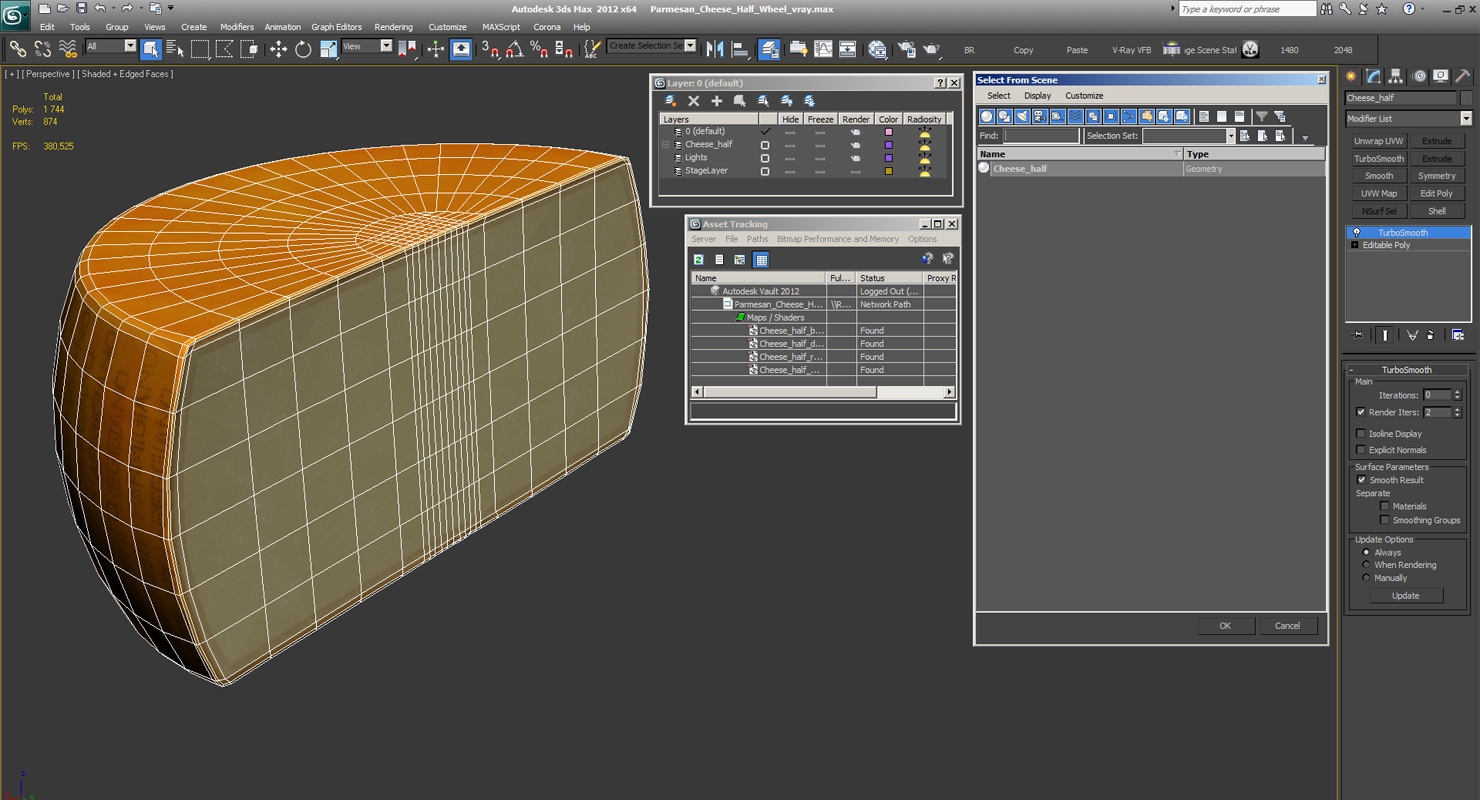Viewport: 1480px width, 800px height.
Task: Toggle Display Geometry filter in Select From Scene
Action: click(x=987, y=116)
